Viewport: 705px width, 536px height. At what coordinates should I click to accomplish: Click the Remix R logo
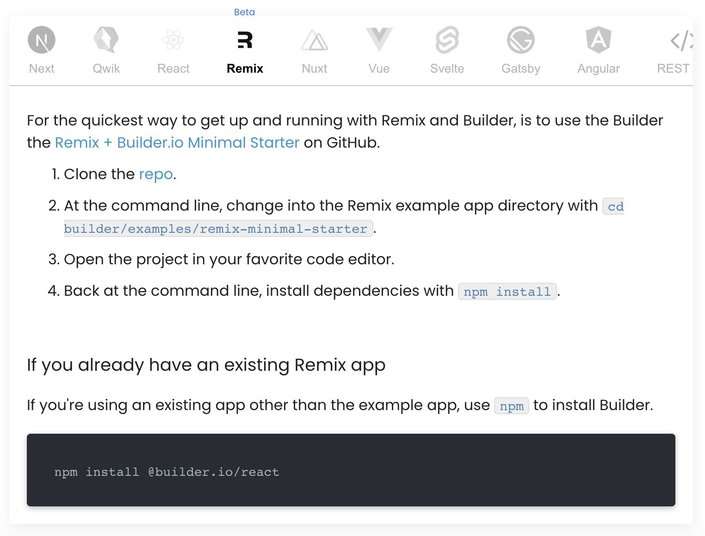(x=245, y=40)
